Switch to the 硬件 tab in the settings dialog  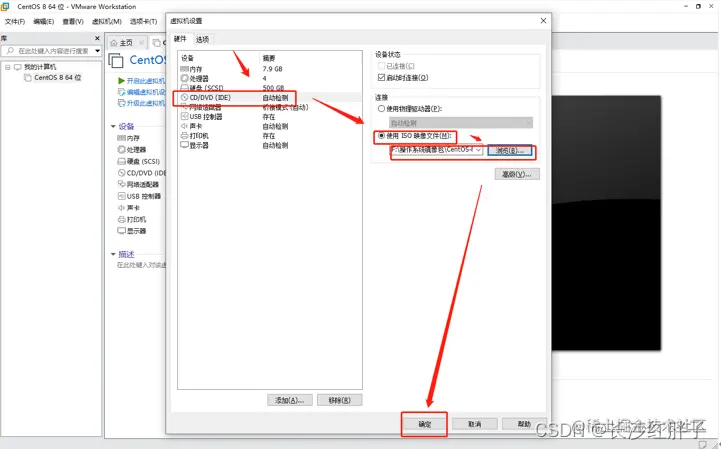pos(180,39)
